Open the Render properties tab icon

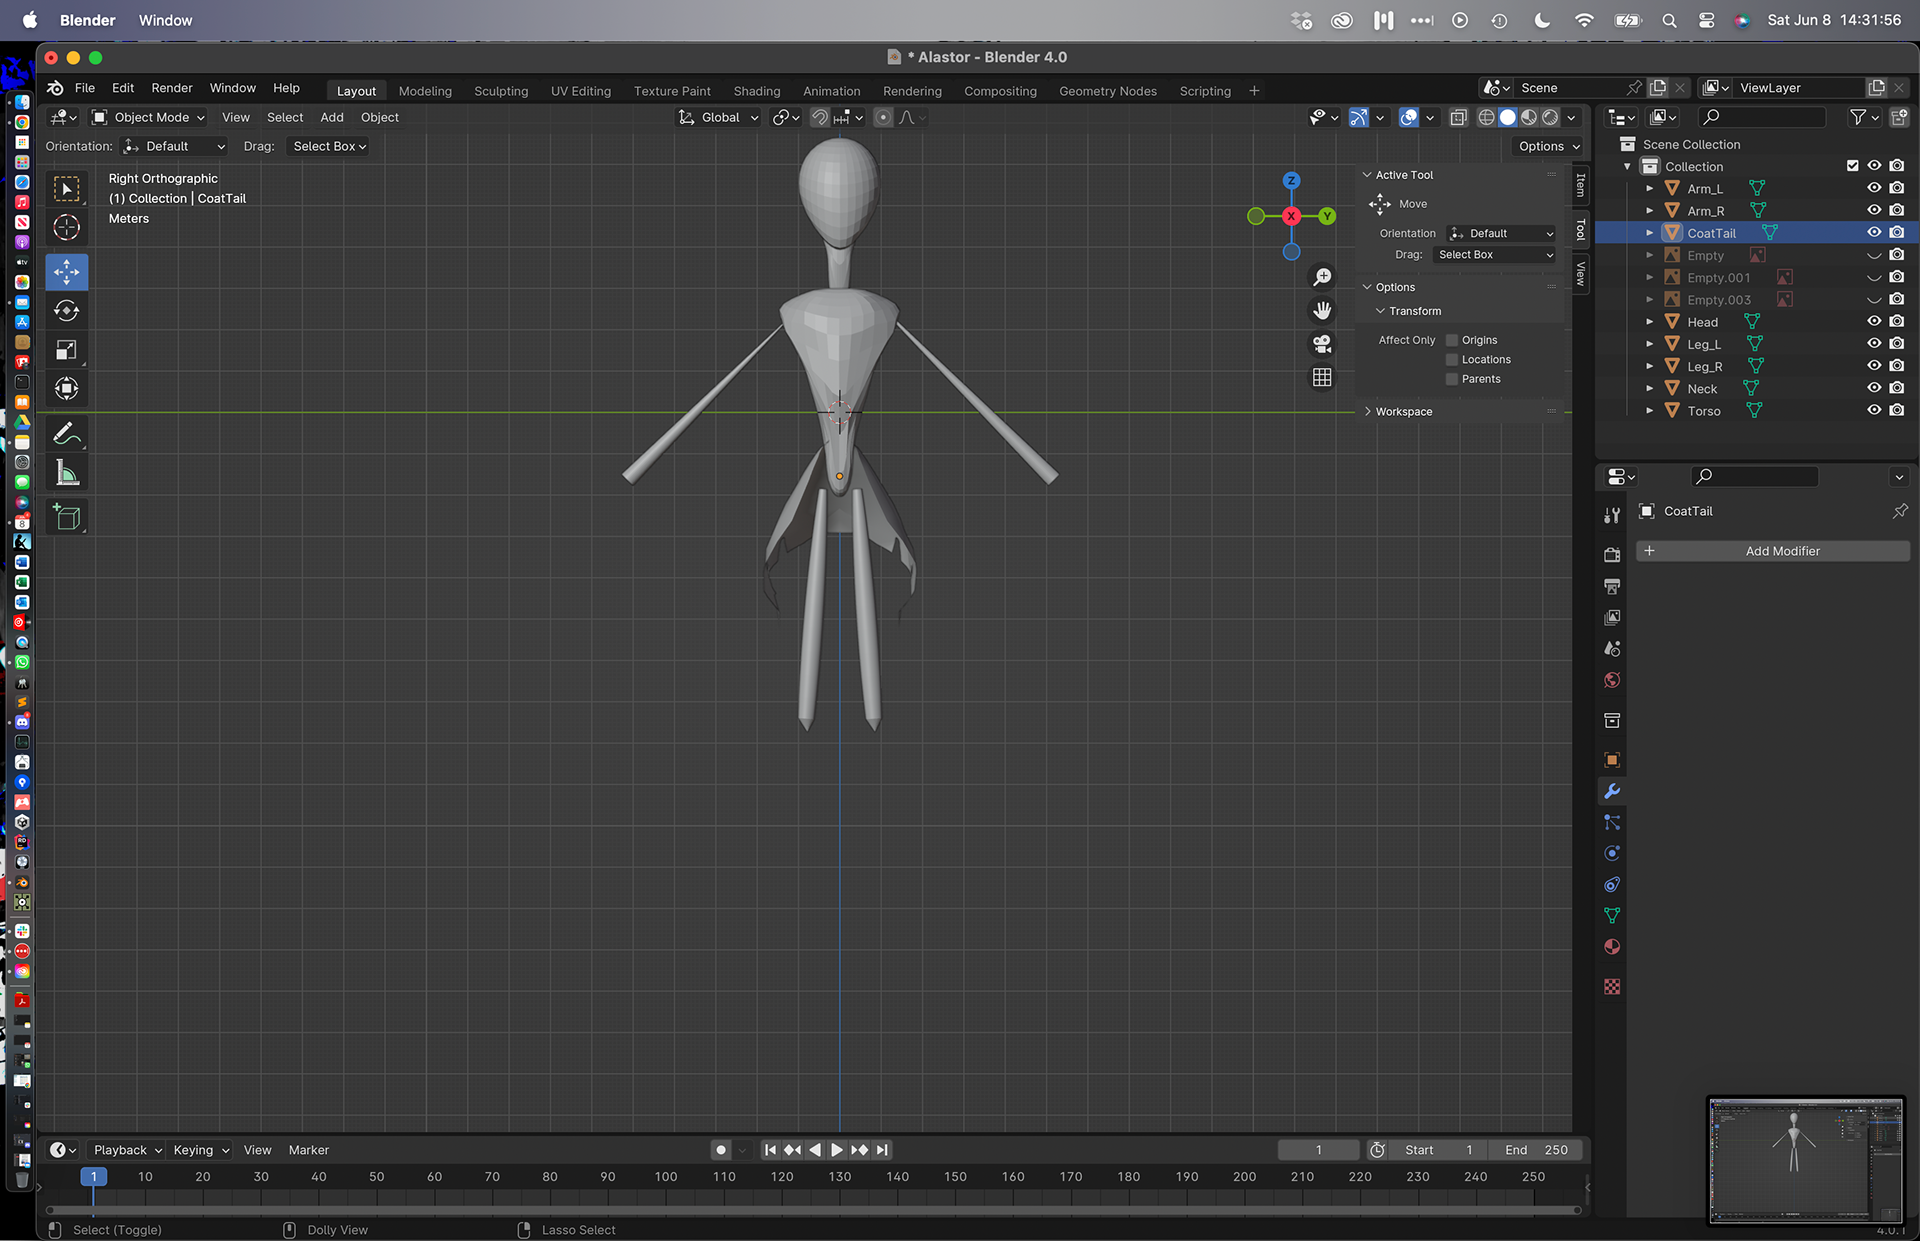1612,555
